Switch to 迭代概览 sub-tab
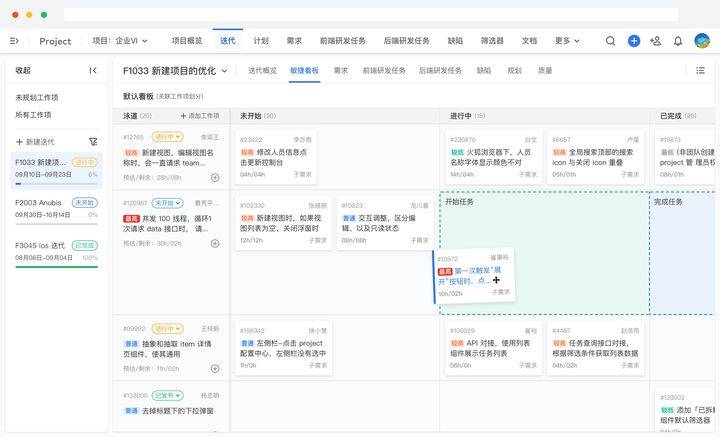The height and width of the screenshot is (437, 720). pyautogui.click(x=262, y=71)
